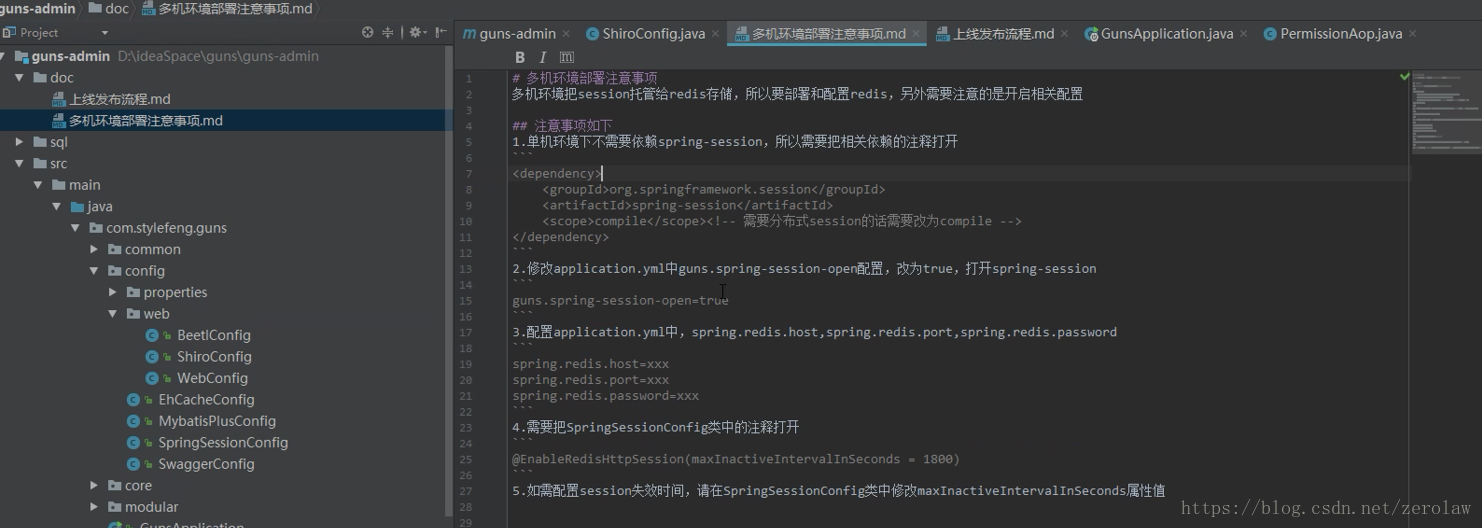Close the PermissionAop.java tab
This screenshot has width=1482, height=528.
[1412, 34]
